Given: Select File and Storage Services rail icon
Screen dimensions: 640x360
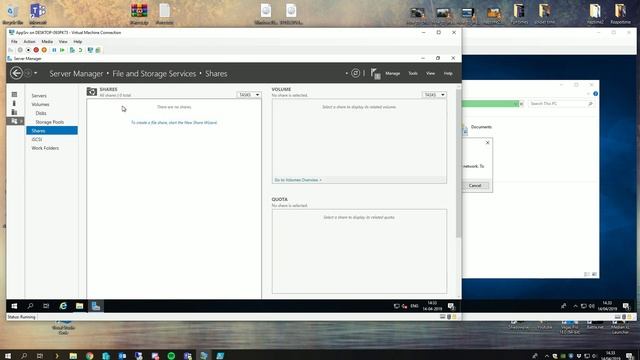Looking at the screenshot, I should (x=14, y=121).
